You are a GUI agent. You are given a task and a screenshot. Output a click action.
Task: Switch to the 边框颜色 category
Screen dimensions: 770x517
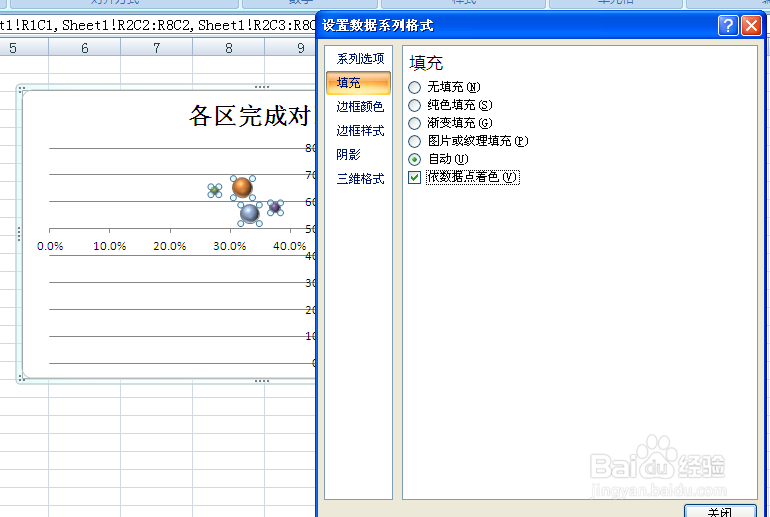[359, 106]
